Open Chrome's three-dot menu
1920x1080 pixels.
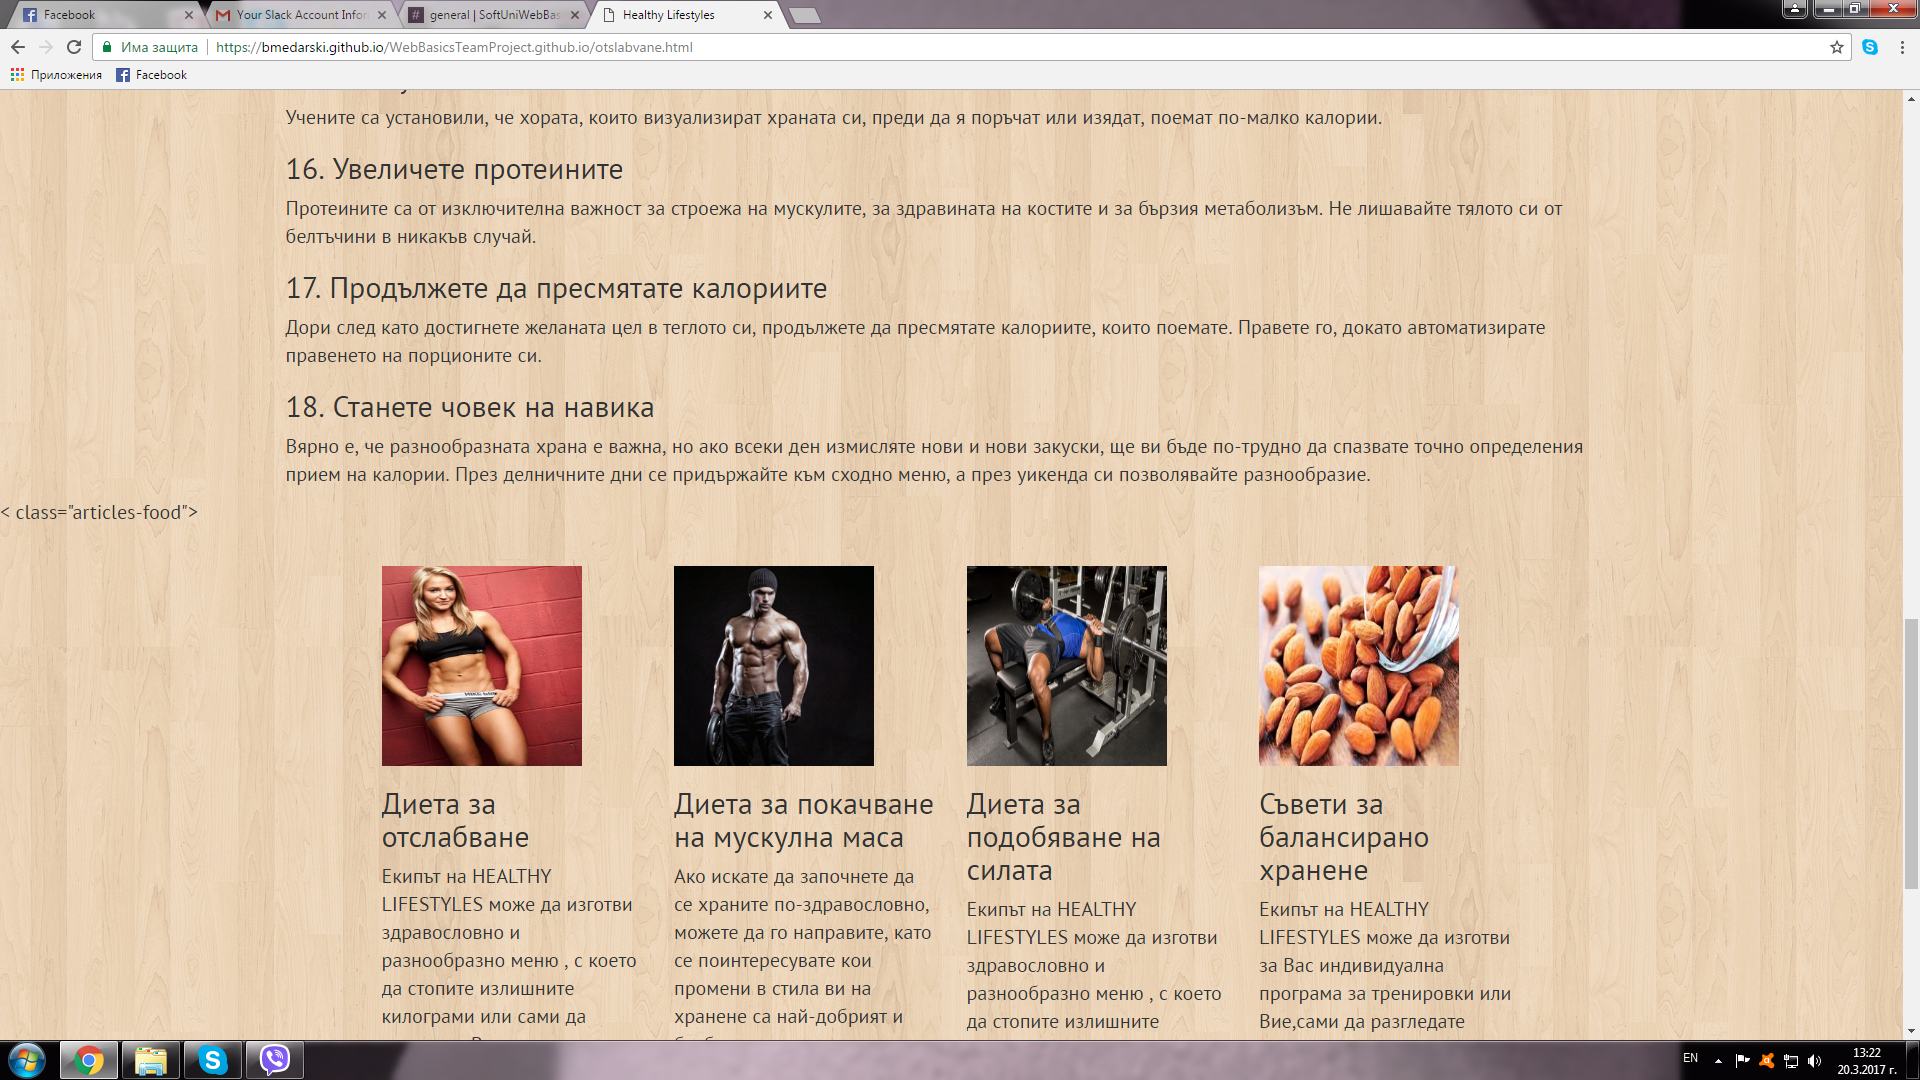point(1902,47)
